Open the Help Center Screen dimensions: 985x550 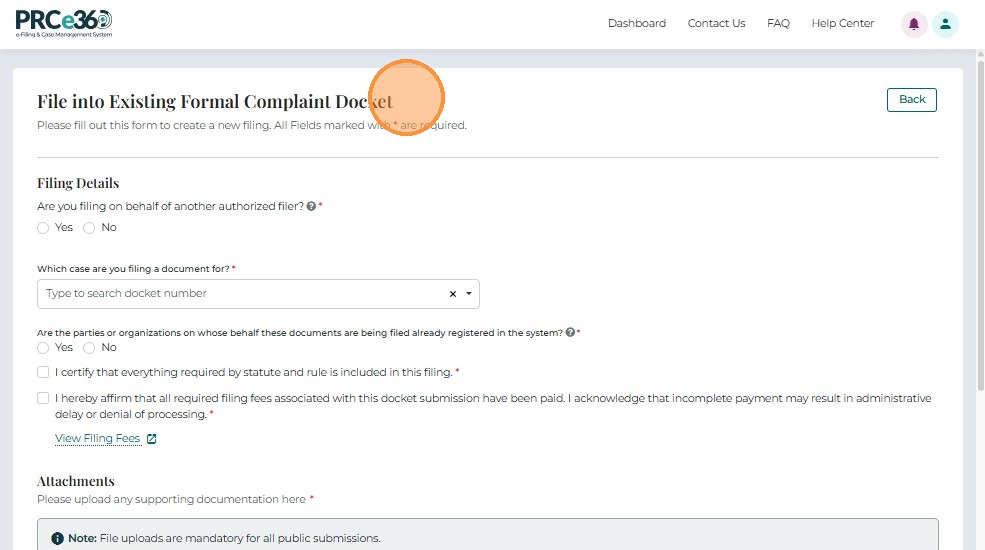coord(842,23)
